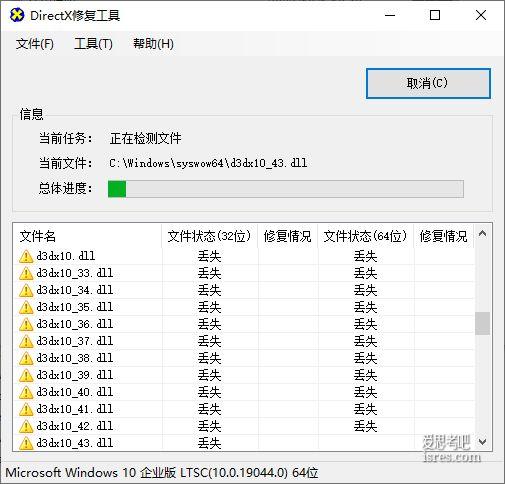Select the d3dx10.dll file name

pos(66,256)
